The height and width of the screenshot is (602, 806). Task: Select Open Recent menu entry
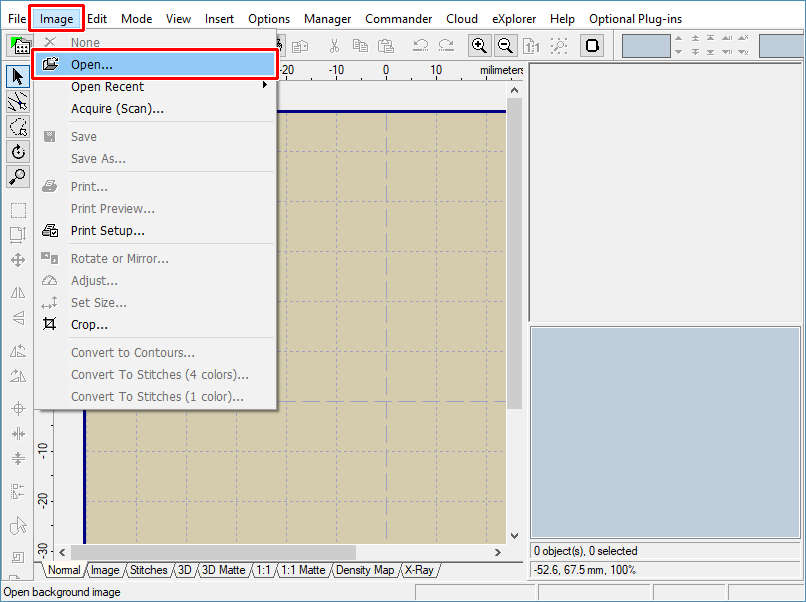point(155,87)
